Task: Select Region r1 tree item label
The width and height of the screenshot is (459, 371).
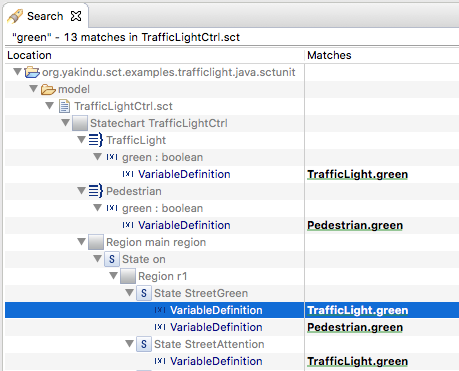Action: coord(163,276)
